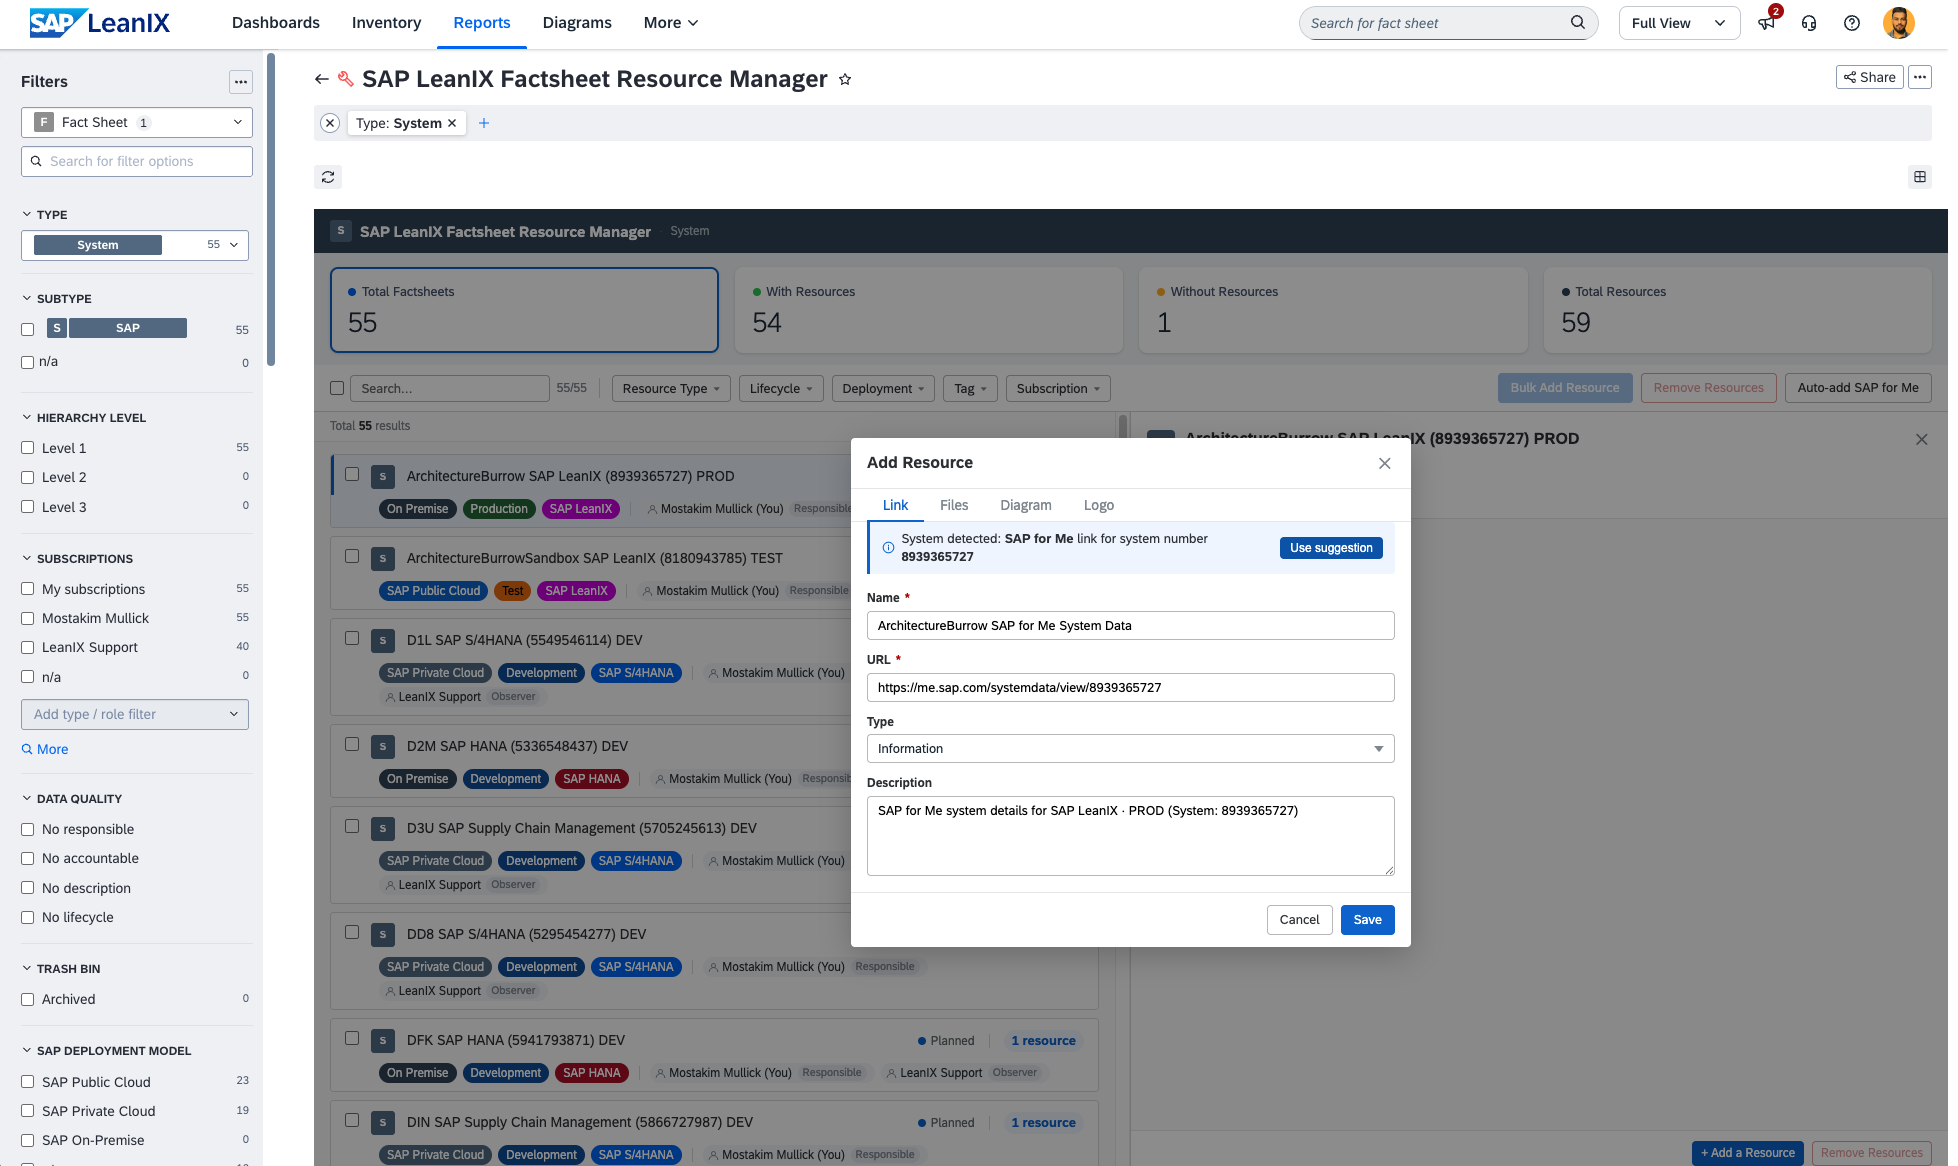This screenshot has width=1958, height=1166.
Task: Click the S subtype icon beside SAP filter
Action: [x=57, y=328]
